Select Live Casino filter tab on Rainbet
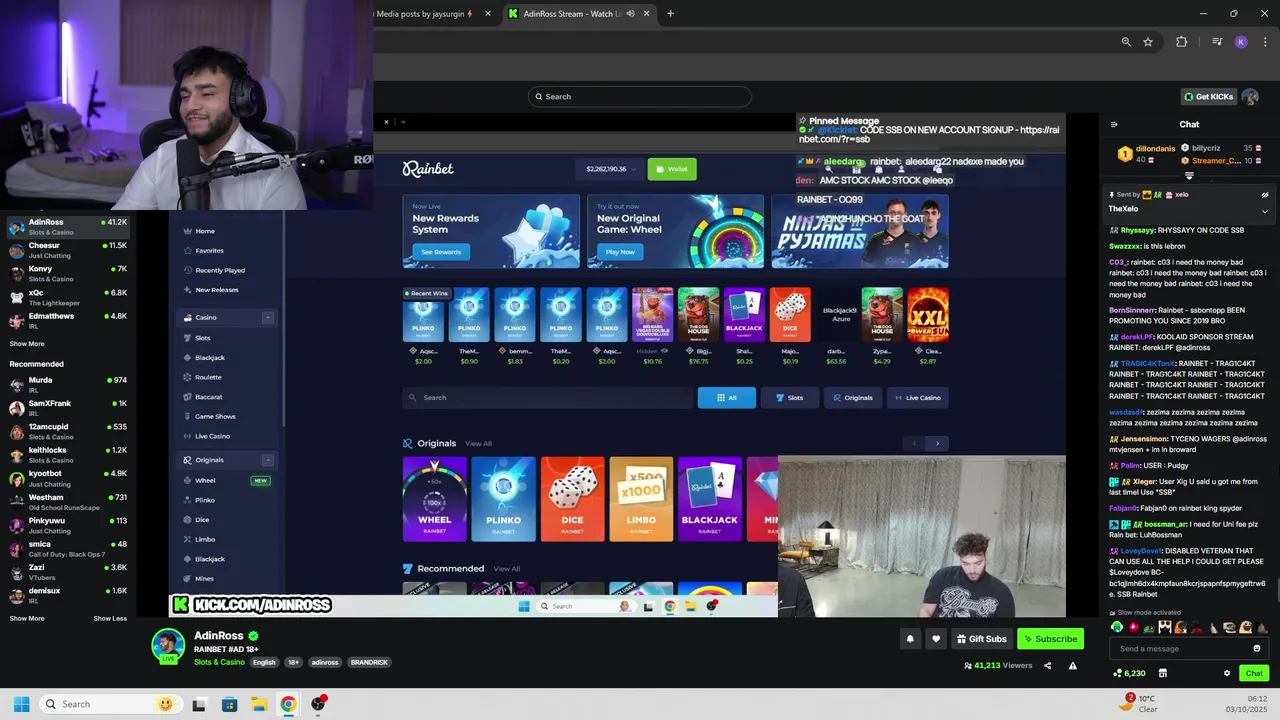Image resolution: width=1280 pixels, height=720 pixels. coord(917,397)
